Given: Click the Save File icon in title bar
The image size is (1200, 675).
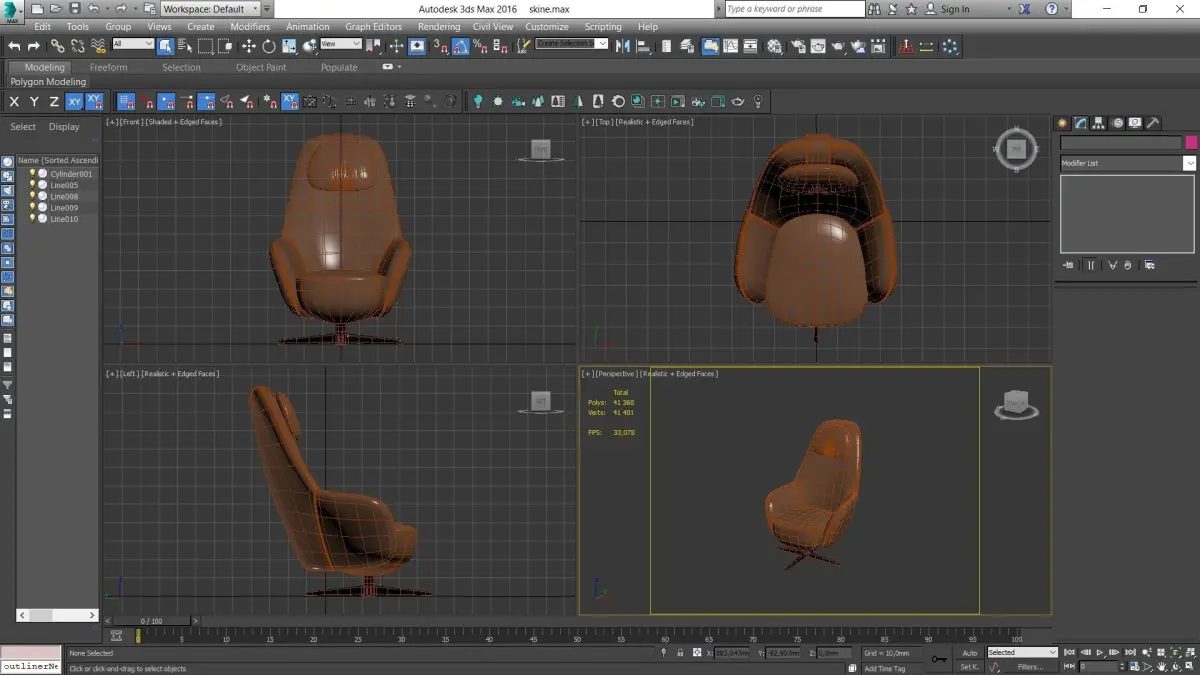Looking at the screenshot, I should point(74,9).
